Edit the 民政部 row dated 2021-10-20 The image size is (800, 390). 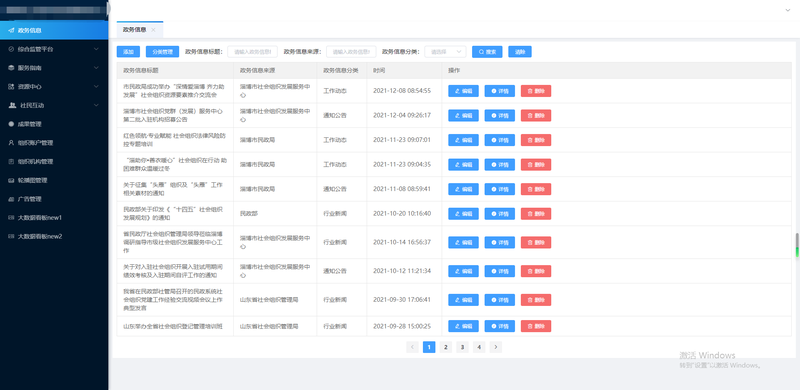point(463,213)
